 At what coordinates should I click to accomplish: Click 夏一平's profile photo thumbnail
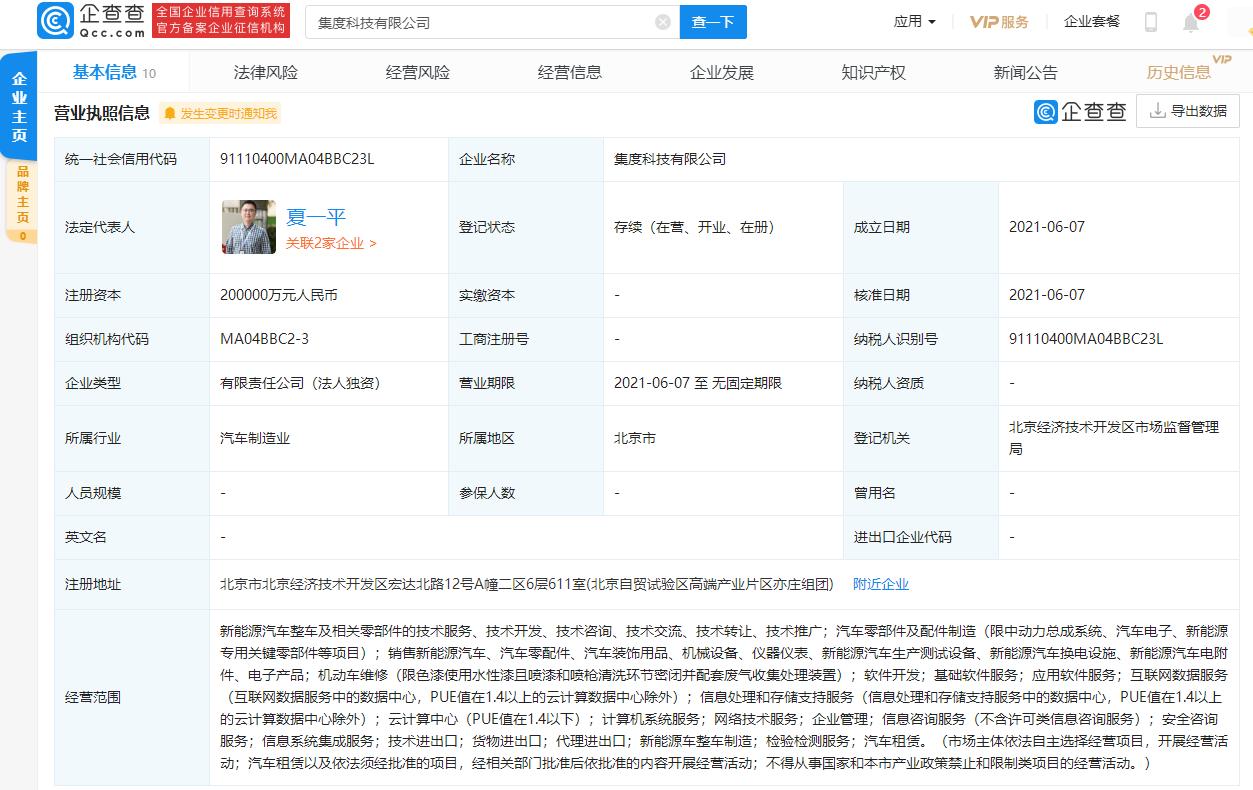247,227
